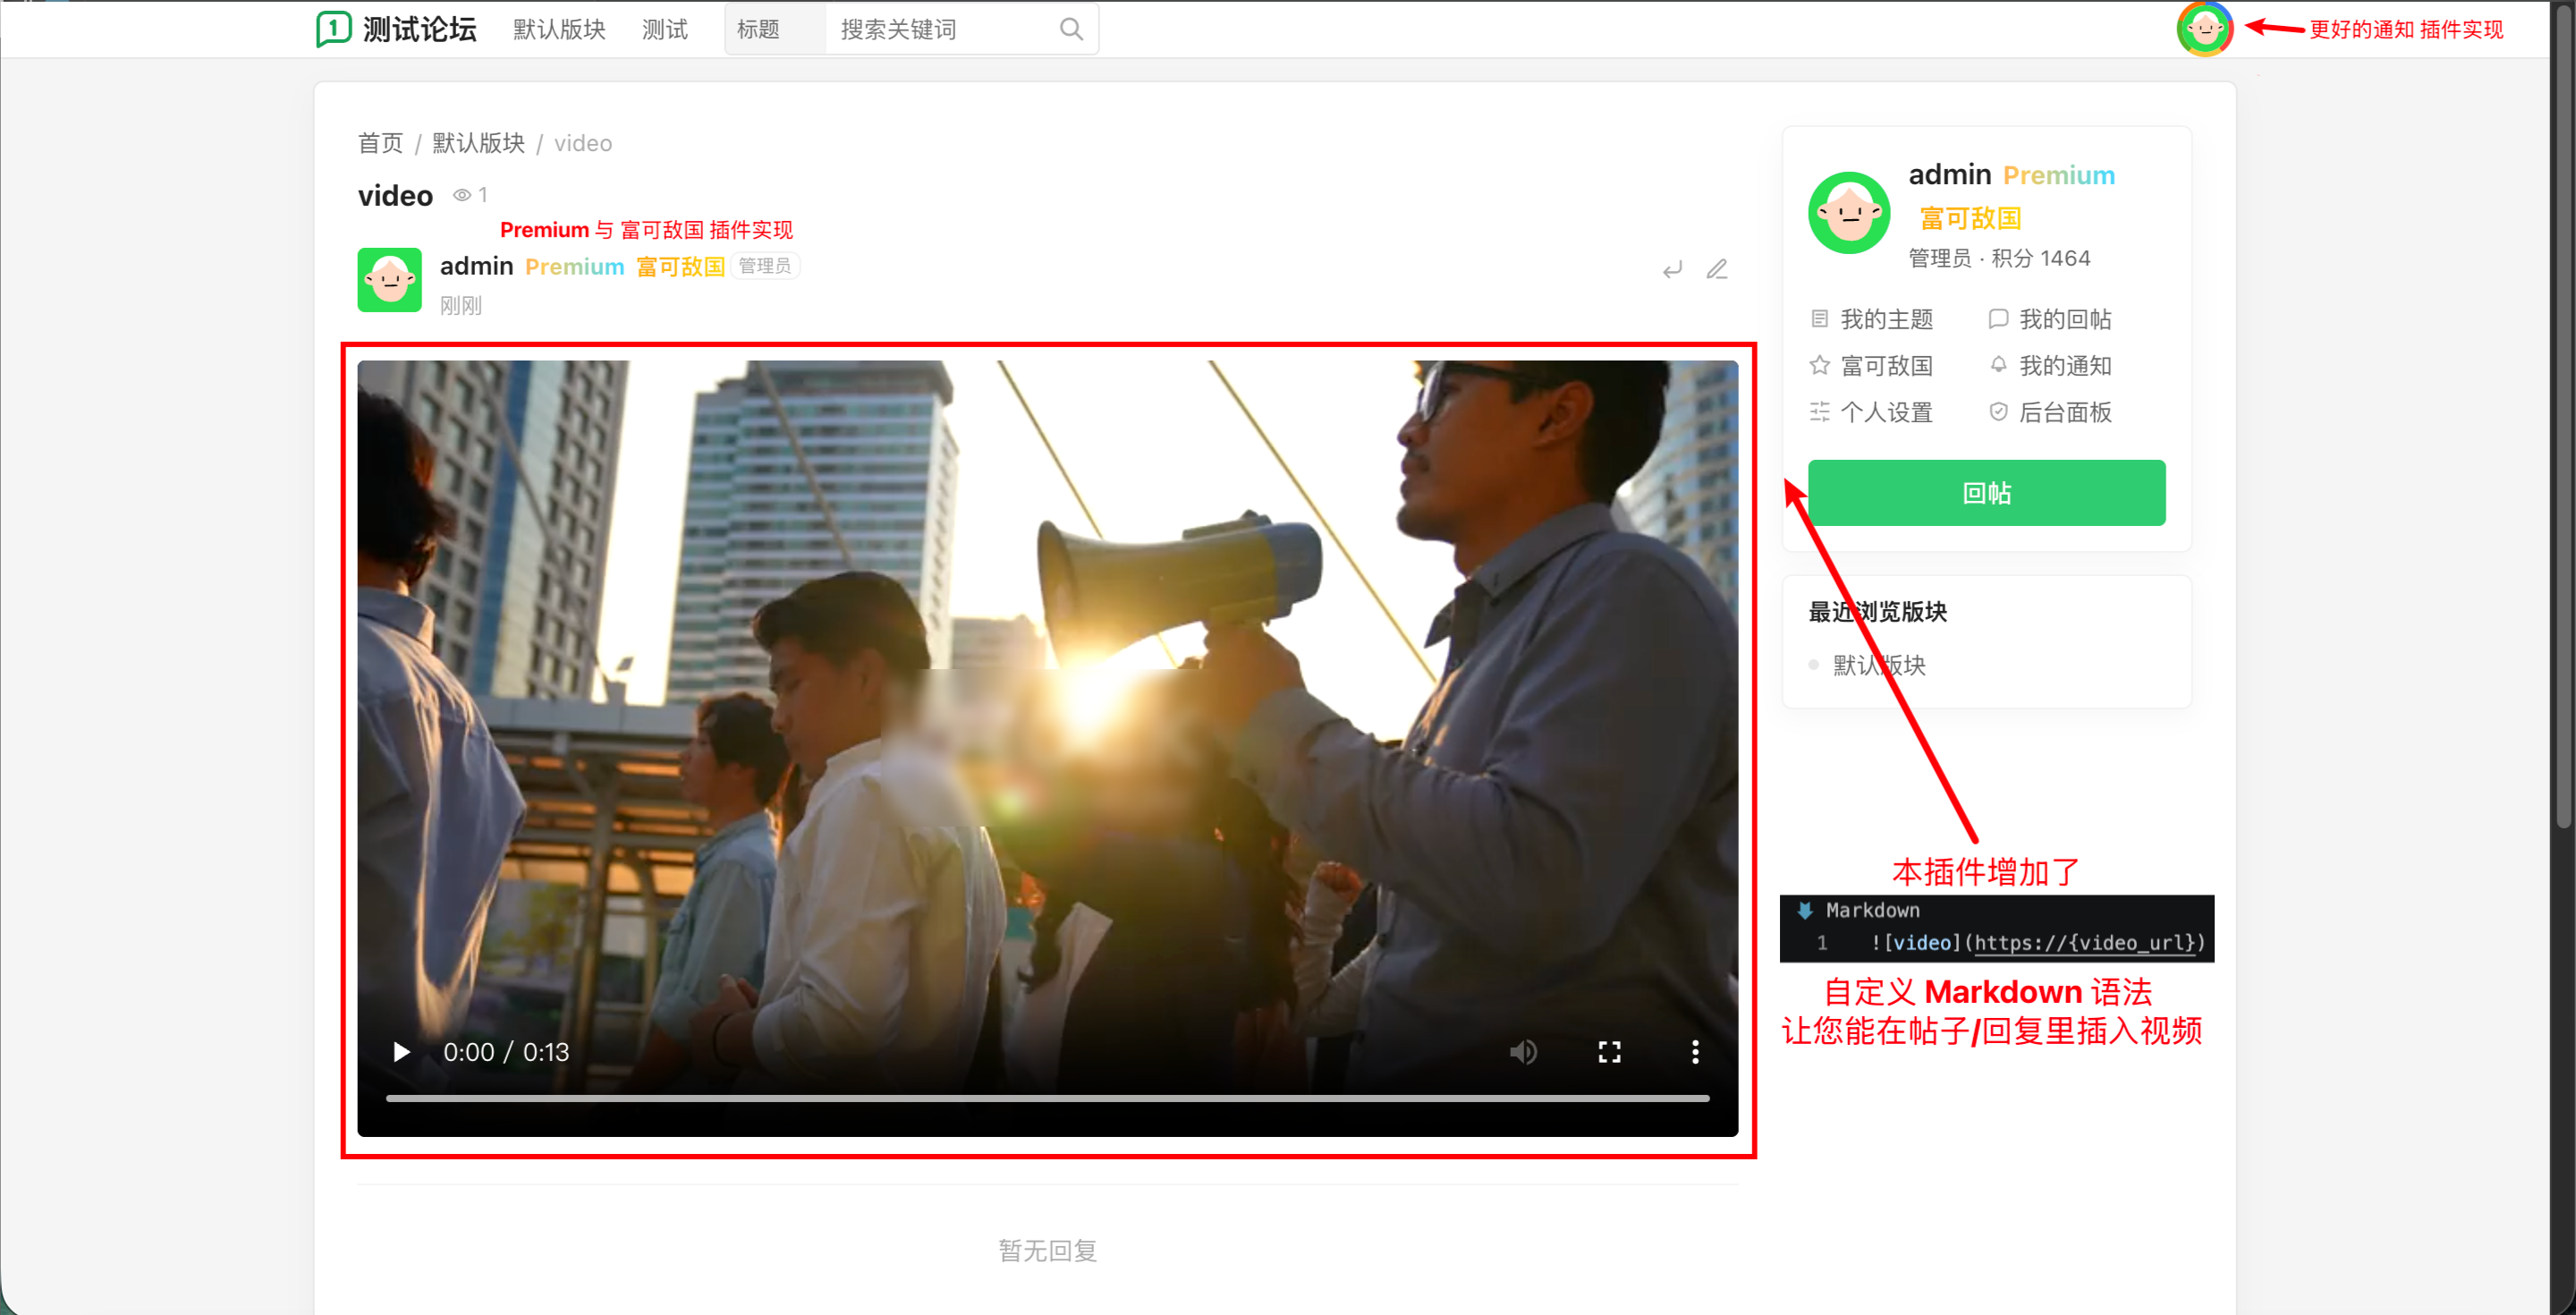This screenshot has height=1315, width=2576.
Task: Open the video's more options menu
Action: [x=1695, y=1052]
